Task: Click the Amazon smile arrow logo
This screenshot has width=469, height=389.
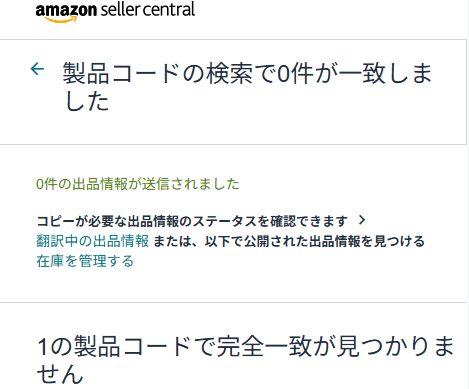Action: pyautogui.click(x=61, y=19)
